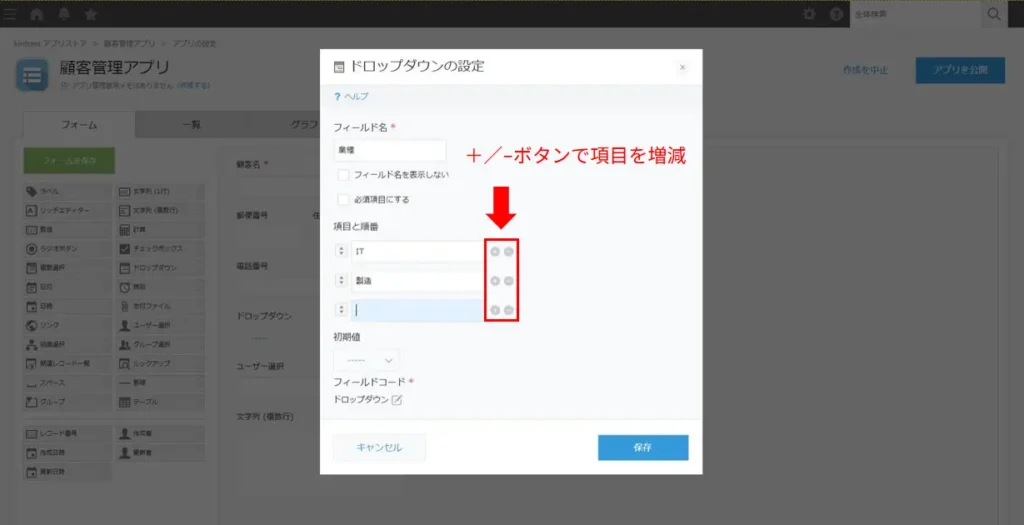
Task: Click kintone アプリストア in the breadcrumb
Action: click(50, 44)
